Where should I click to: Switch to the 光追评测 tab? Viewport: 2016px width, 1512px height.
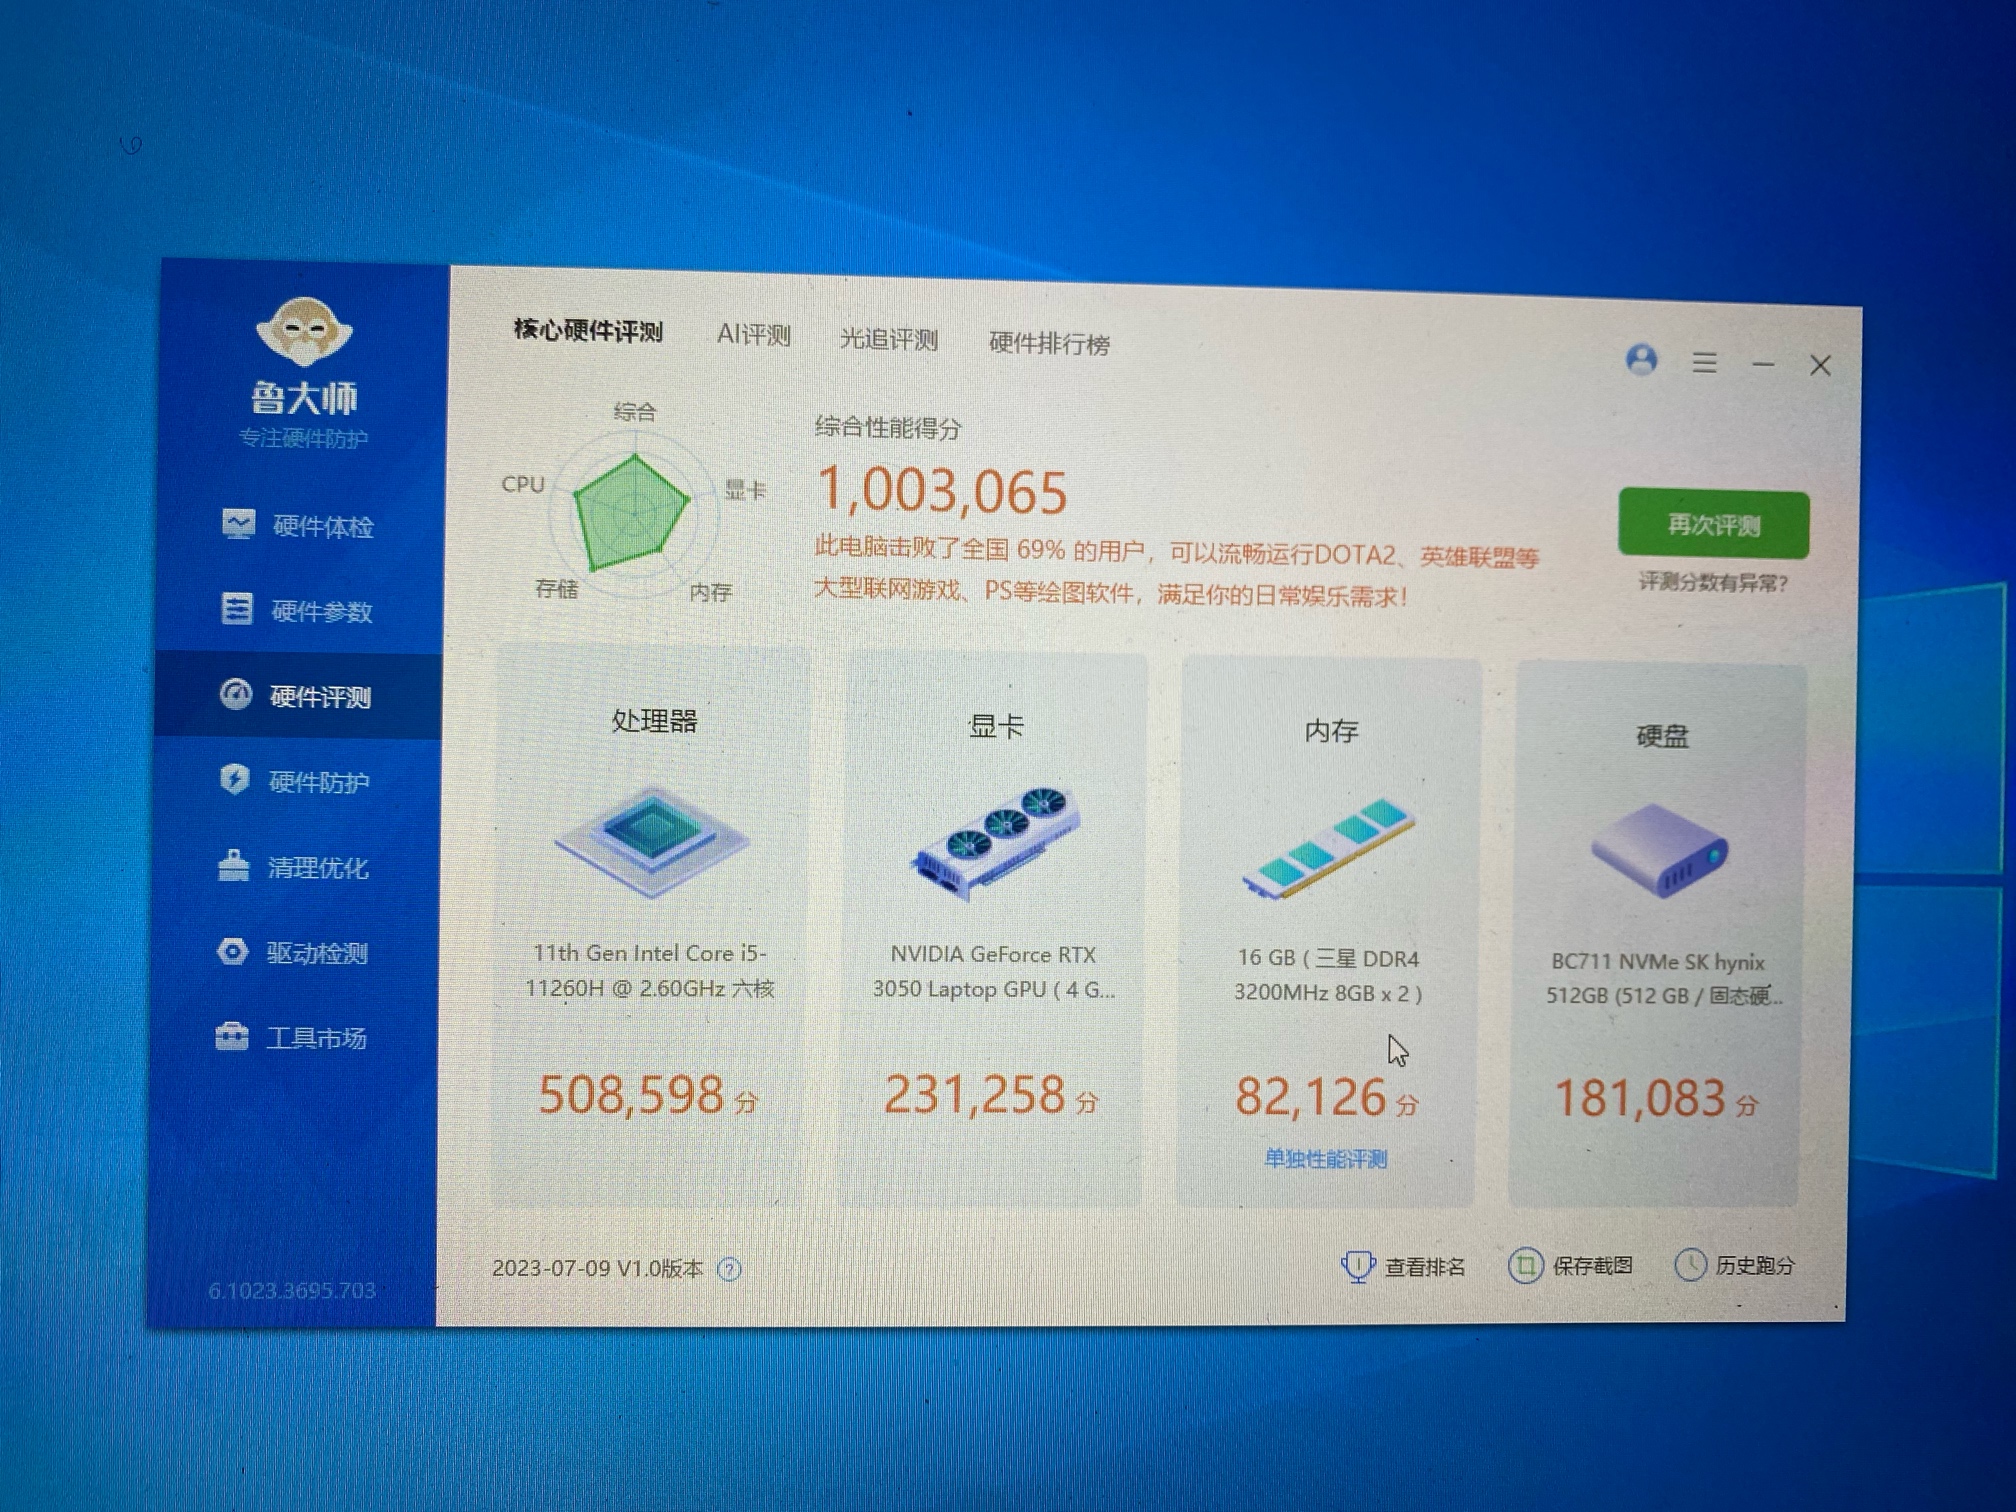pyautogui.click(x=888, y=339)
